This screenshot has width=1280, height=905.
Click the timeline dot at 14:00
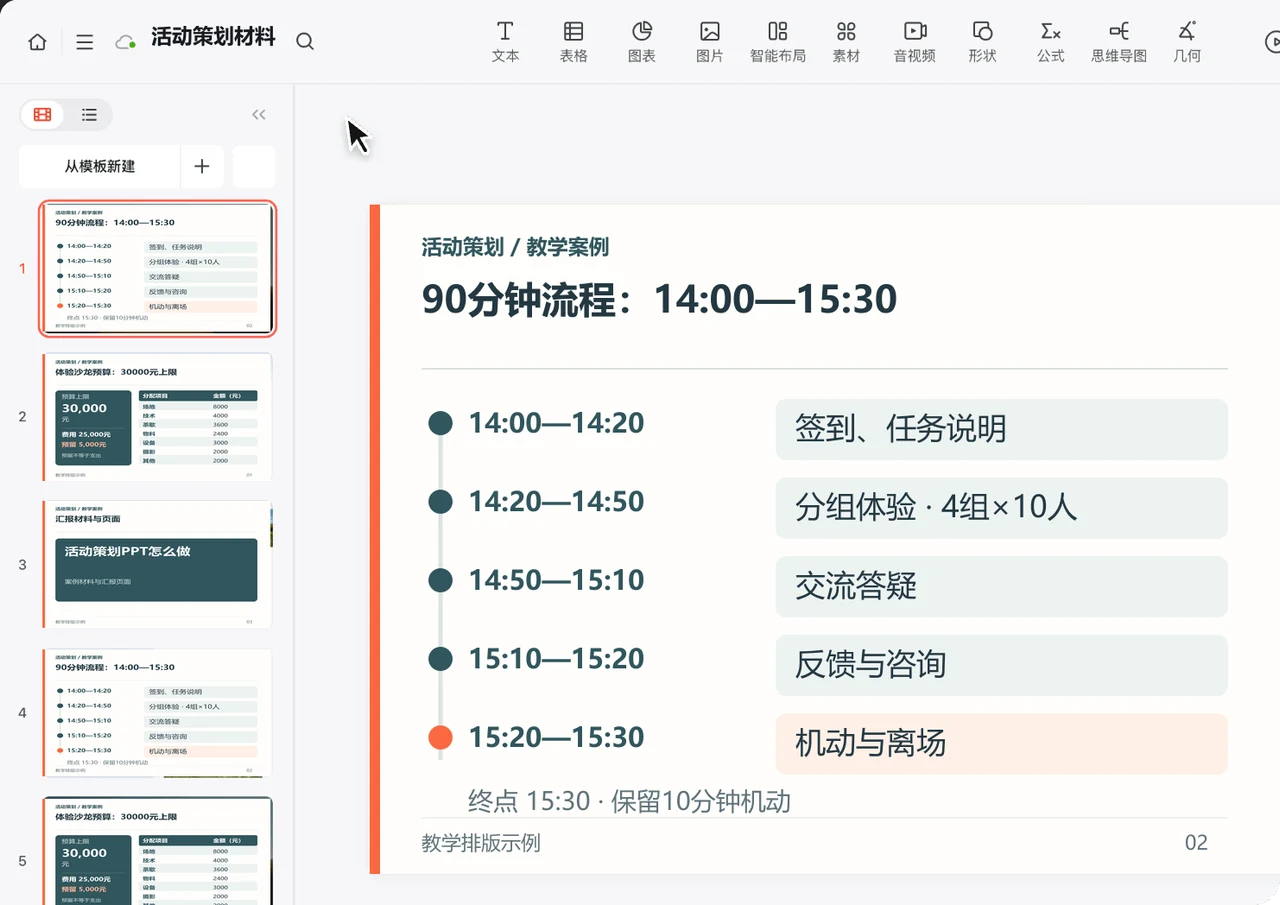point(440,423)
